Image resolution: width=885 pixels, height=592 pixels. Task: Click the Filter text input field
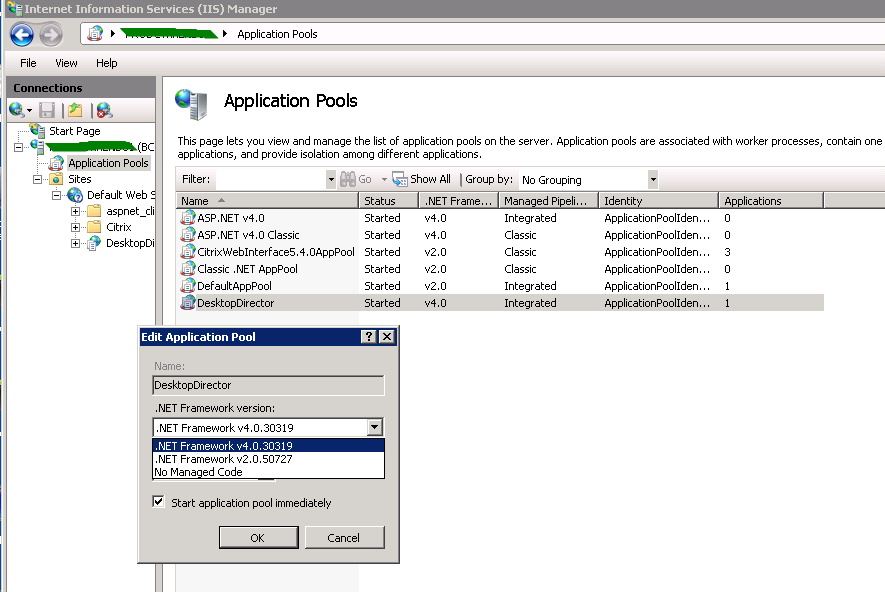pyautogui.click(x=271, y=179)
